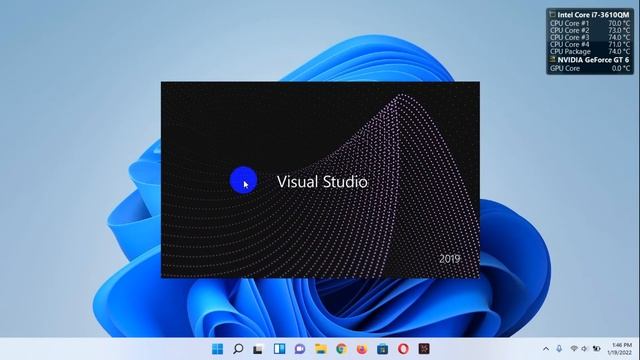Viewport: 640px width, 360px height.
Task: Select CPU Core #3 temperature row
Action: tap(590, 38)
